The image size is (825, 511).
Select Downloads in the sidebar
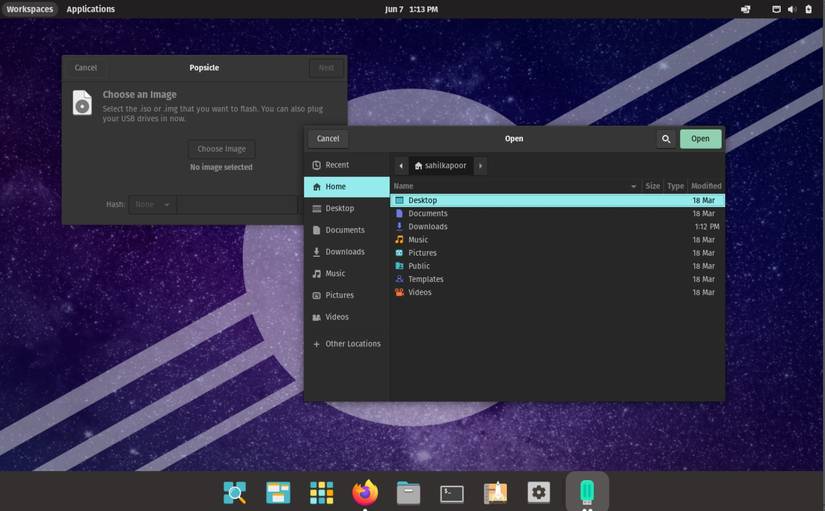[347, 252]
